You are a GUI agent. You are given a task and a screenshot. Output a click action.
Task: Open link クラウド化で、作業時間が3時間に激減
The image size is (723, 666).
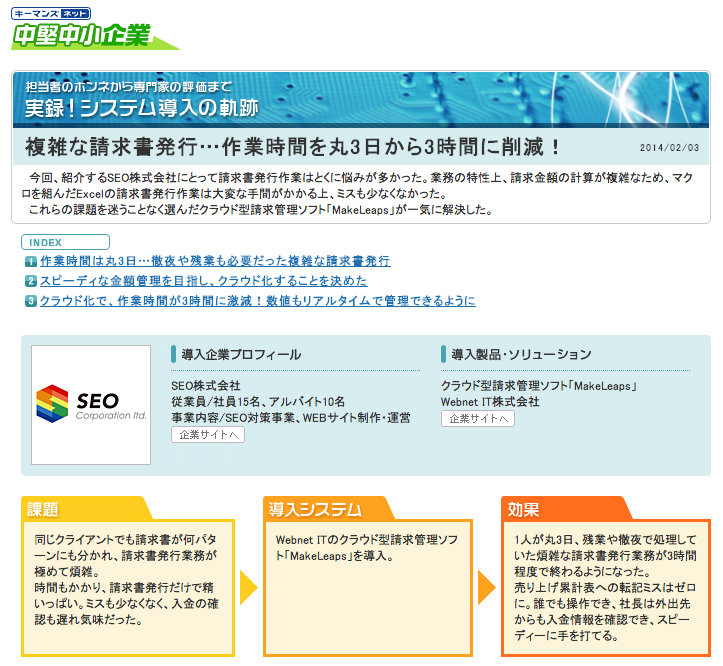[258, 301]
